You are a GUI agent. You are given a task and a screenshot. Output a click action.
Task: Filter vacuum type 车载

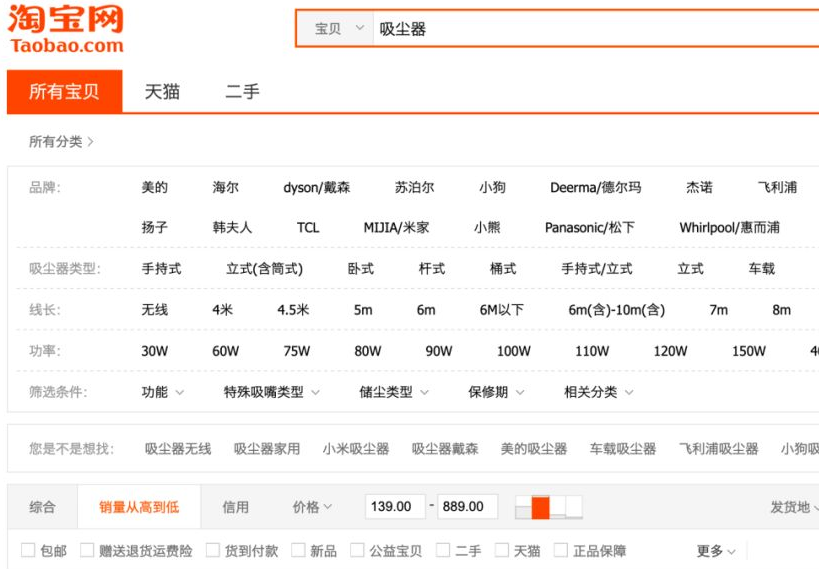tap(762, 269)
